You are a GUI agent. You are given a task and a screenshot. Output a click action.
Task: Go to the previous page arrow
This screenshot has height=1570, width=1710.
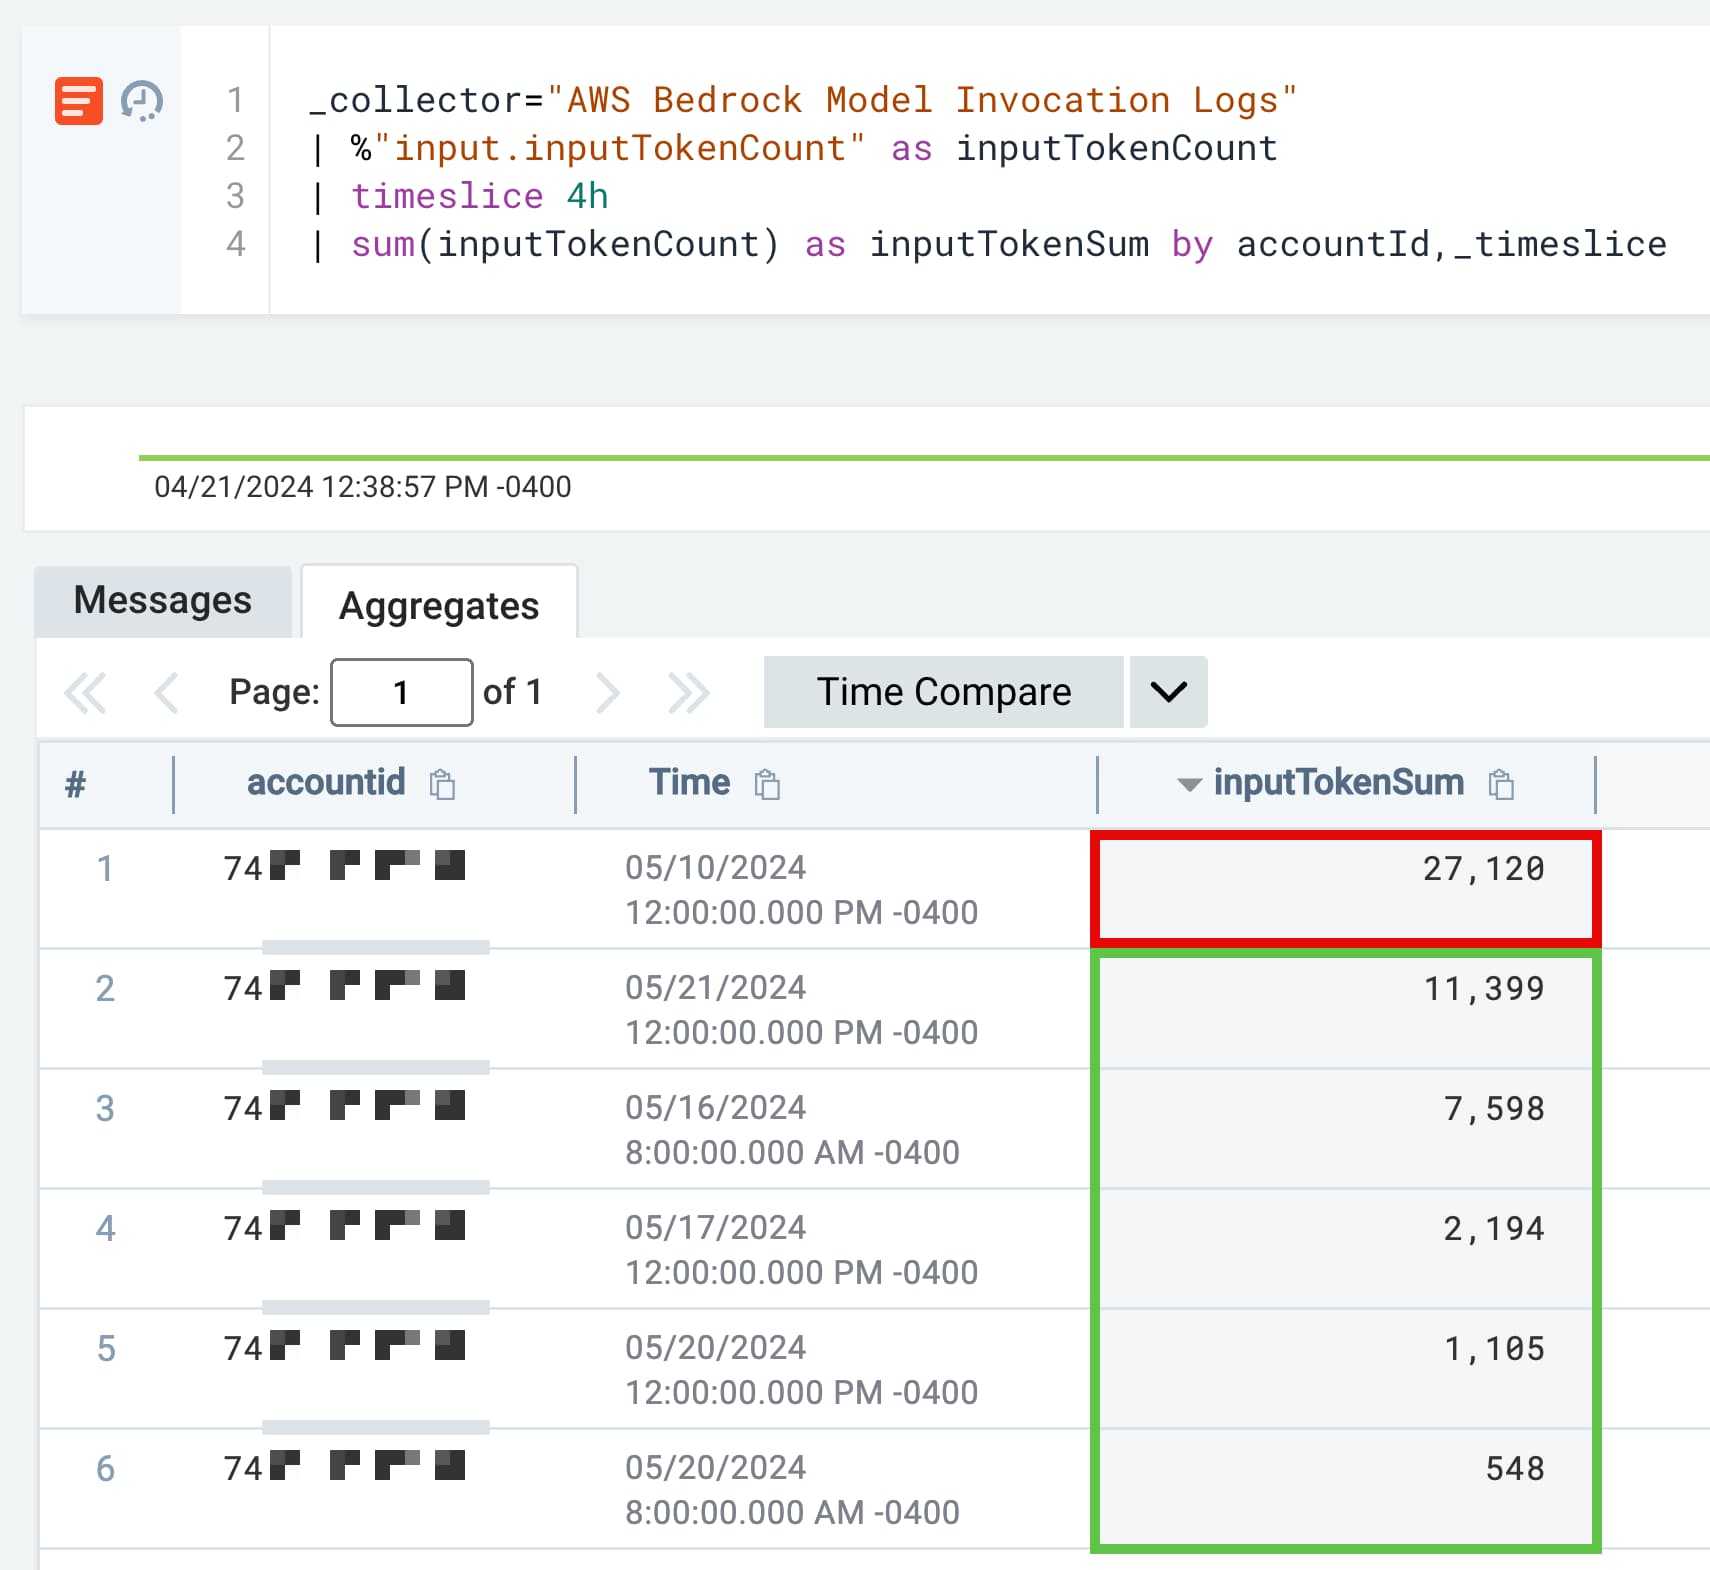[x=165, y=691]
